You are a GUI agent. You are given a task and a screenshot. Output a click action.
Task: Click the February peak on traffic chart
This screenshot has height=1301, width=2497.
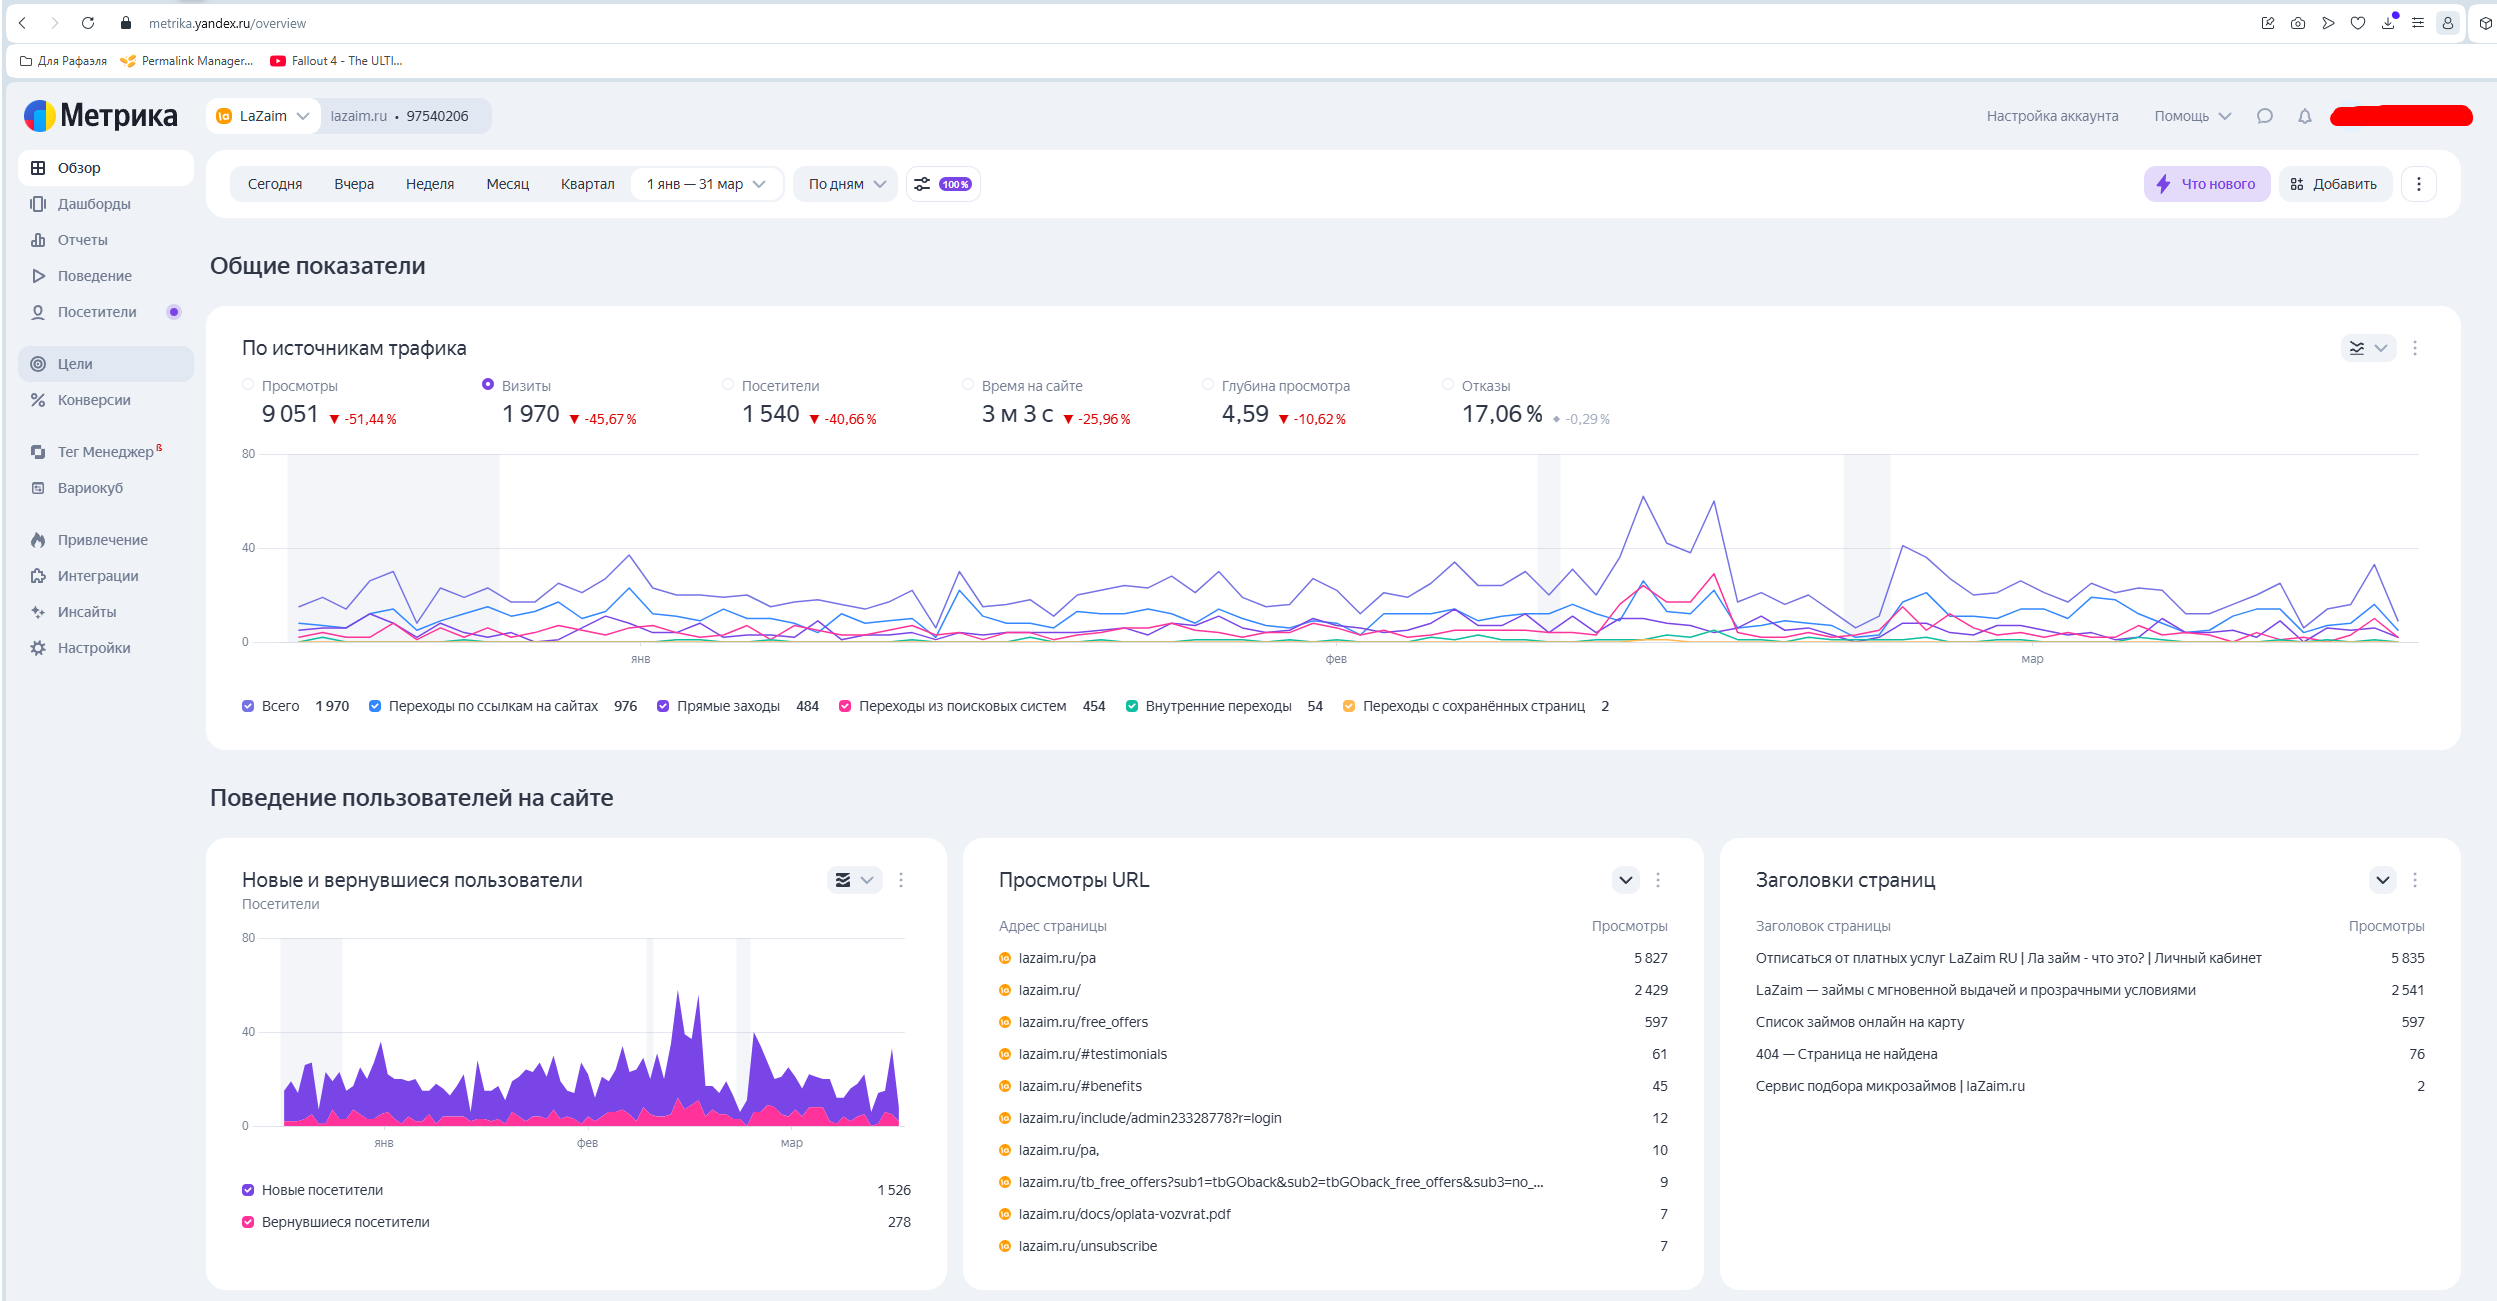(x=1642, y=497)
